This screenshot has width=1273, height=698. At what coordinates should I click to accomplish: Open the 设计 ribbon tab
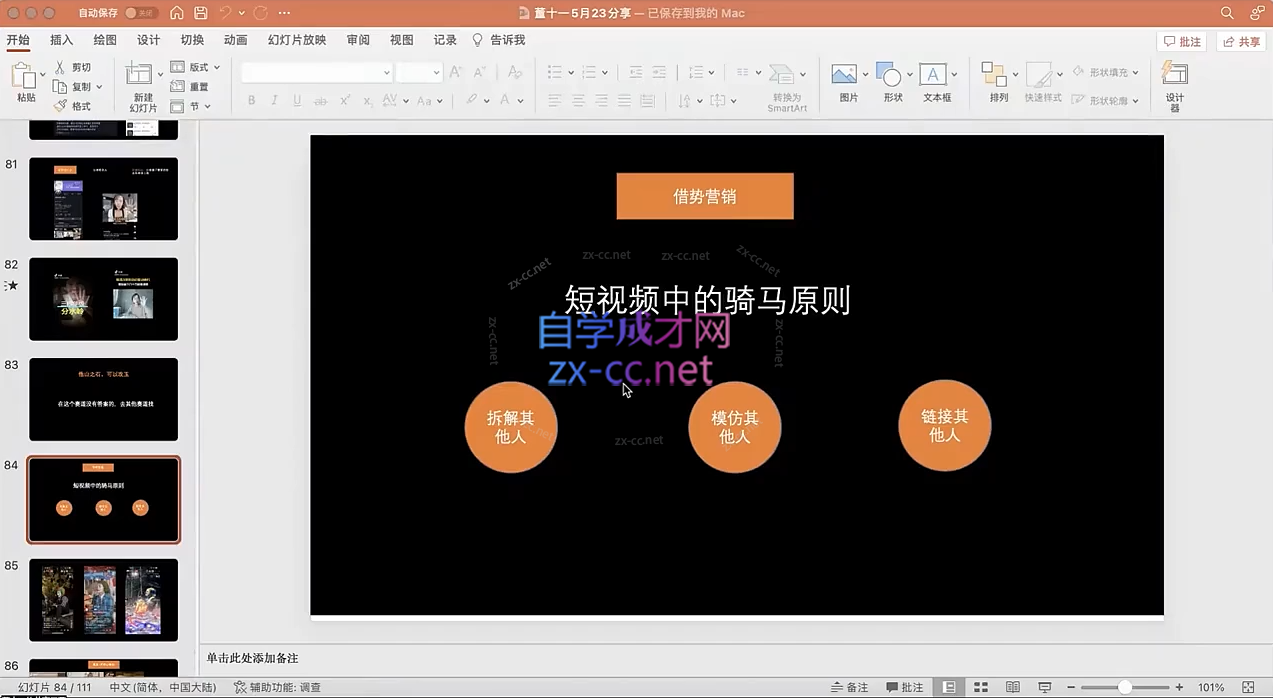point(149,40)
